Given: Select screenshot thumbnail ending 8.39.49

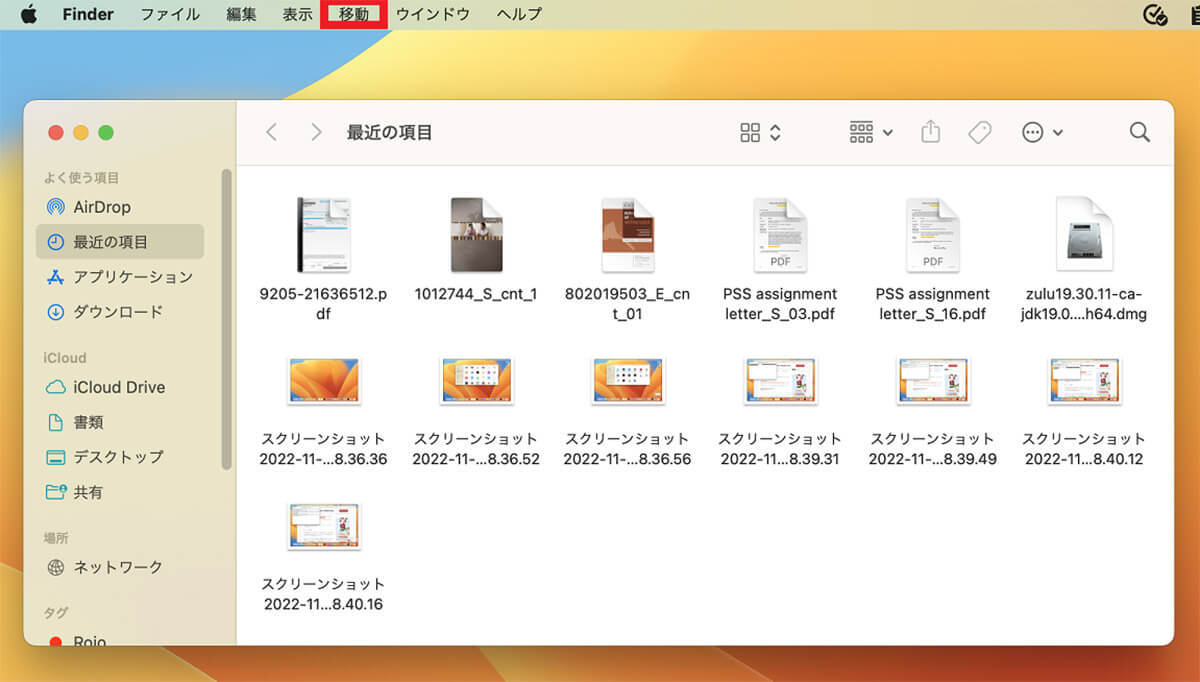Looking at the screenshot, I should [932, 381].
